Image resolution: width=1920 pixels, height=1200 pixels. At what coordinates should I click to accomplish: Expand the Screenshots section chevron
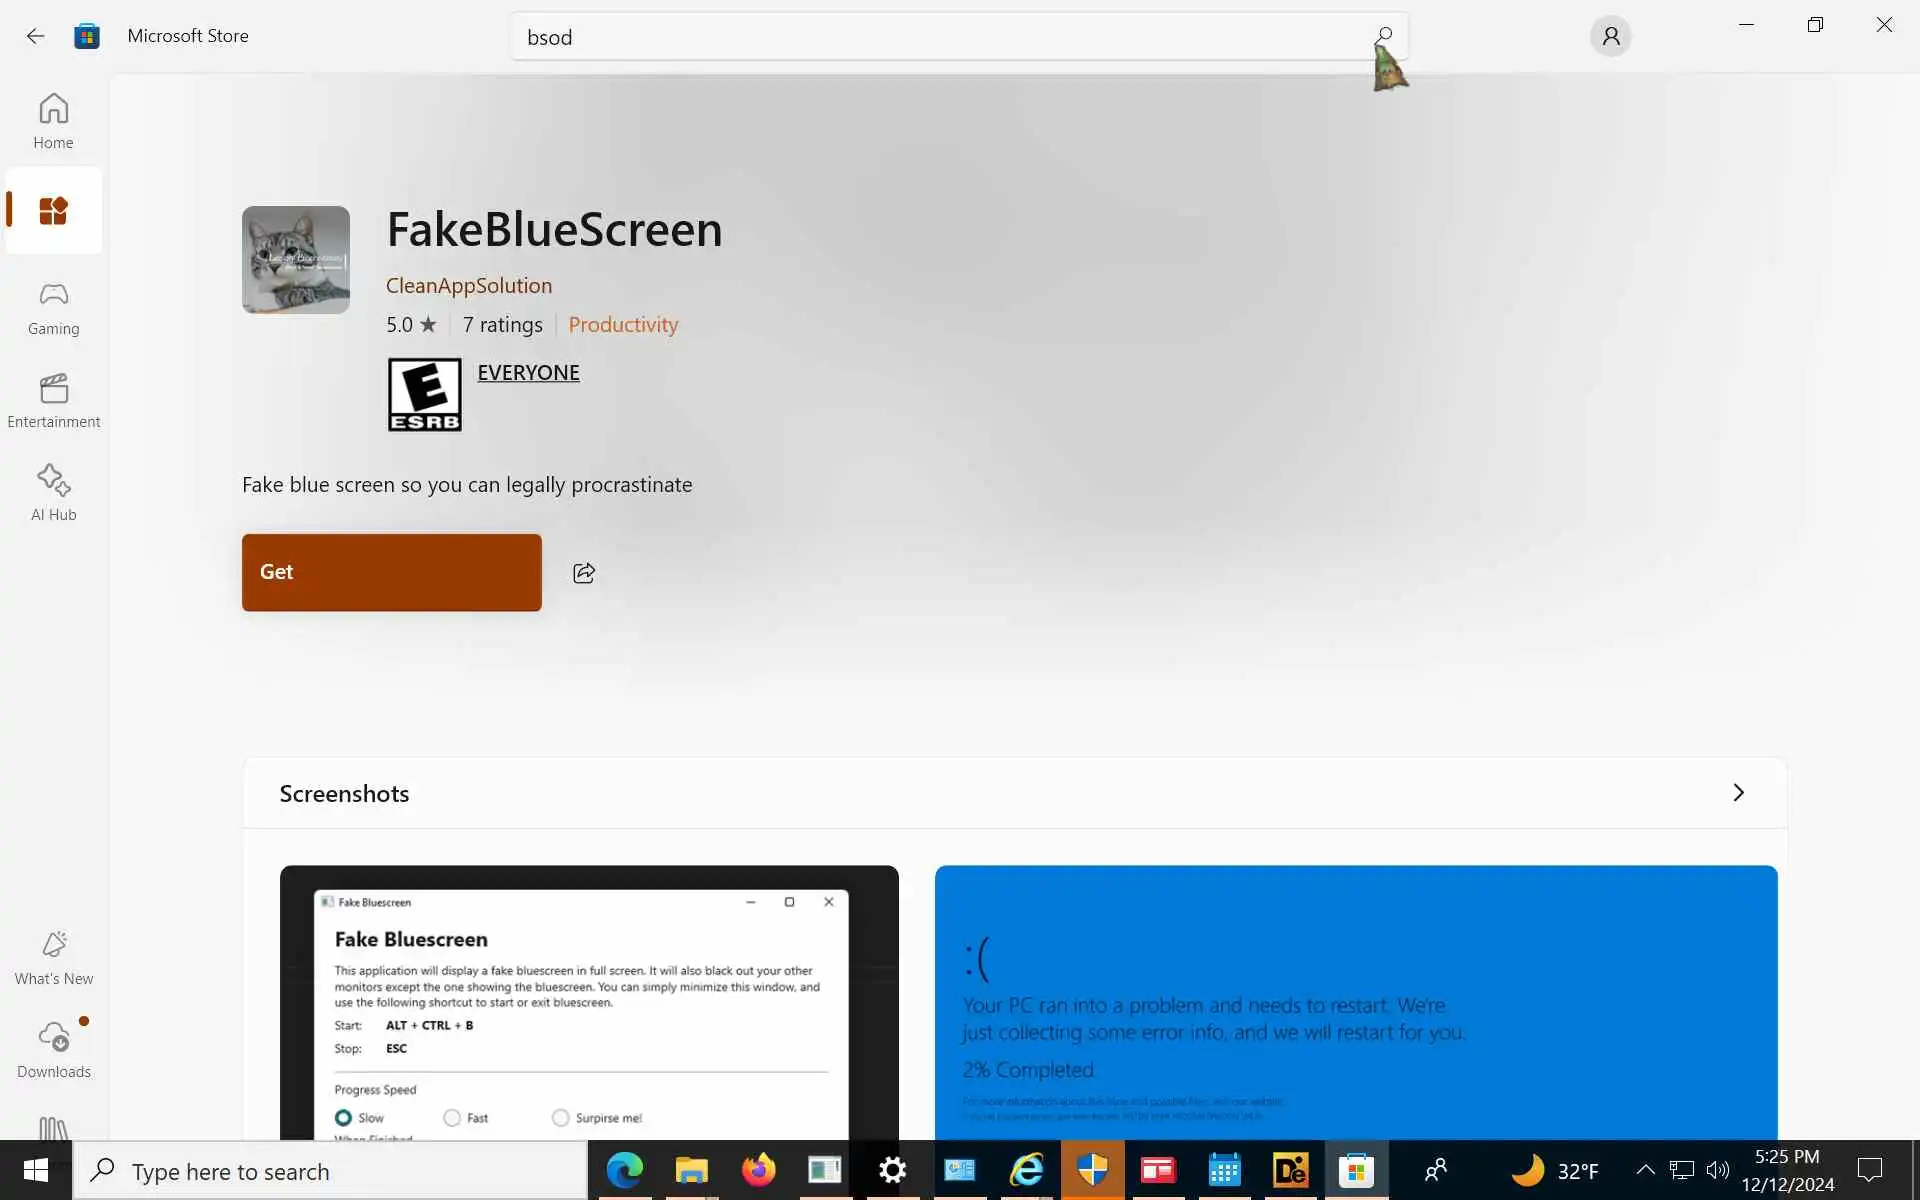(x=1738, y=793)
